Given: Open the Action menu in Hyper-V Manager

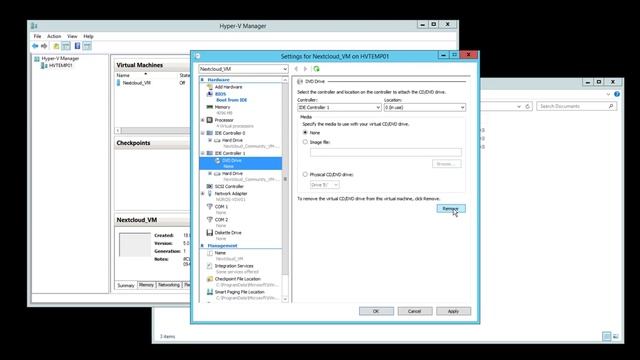Looking at the screenshot, I should point(54,36).
